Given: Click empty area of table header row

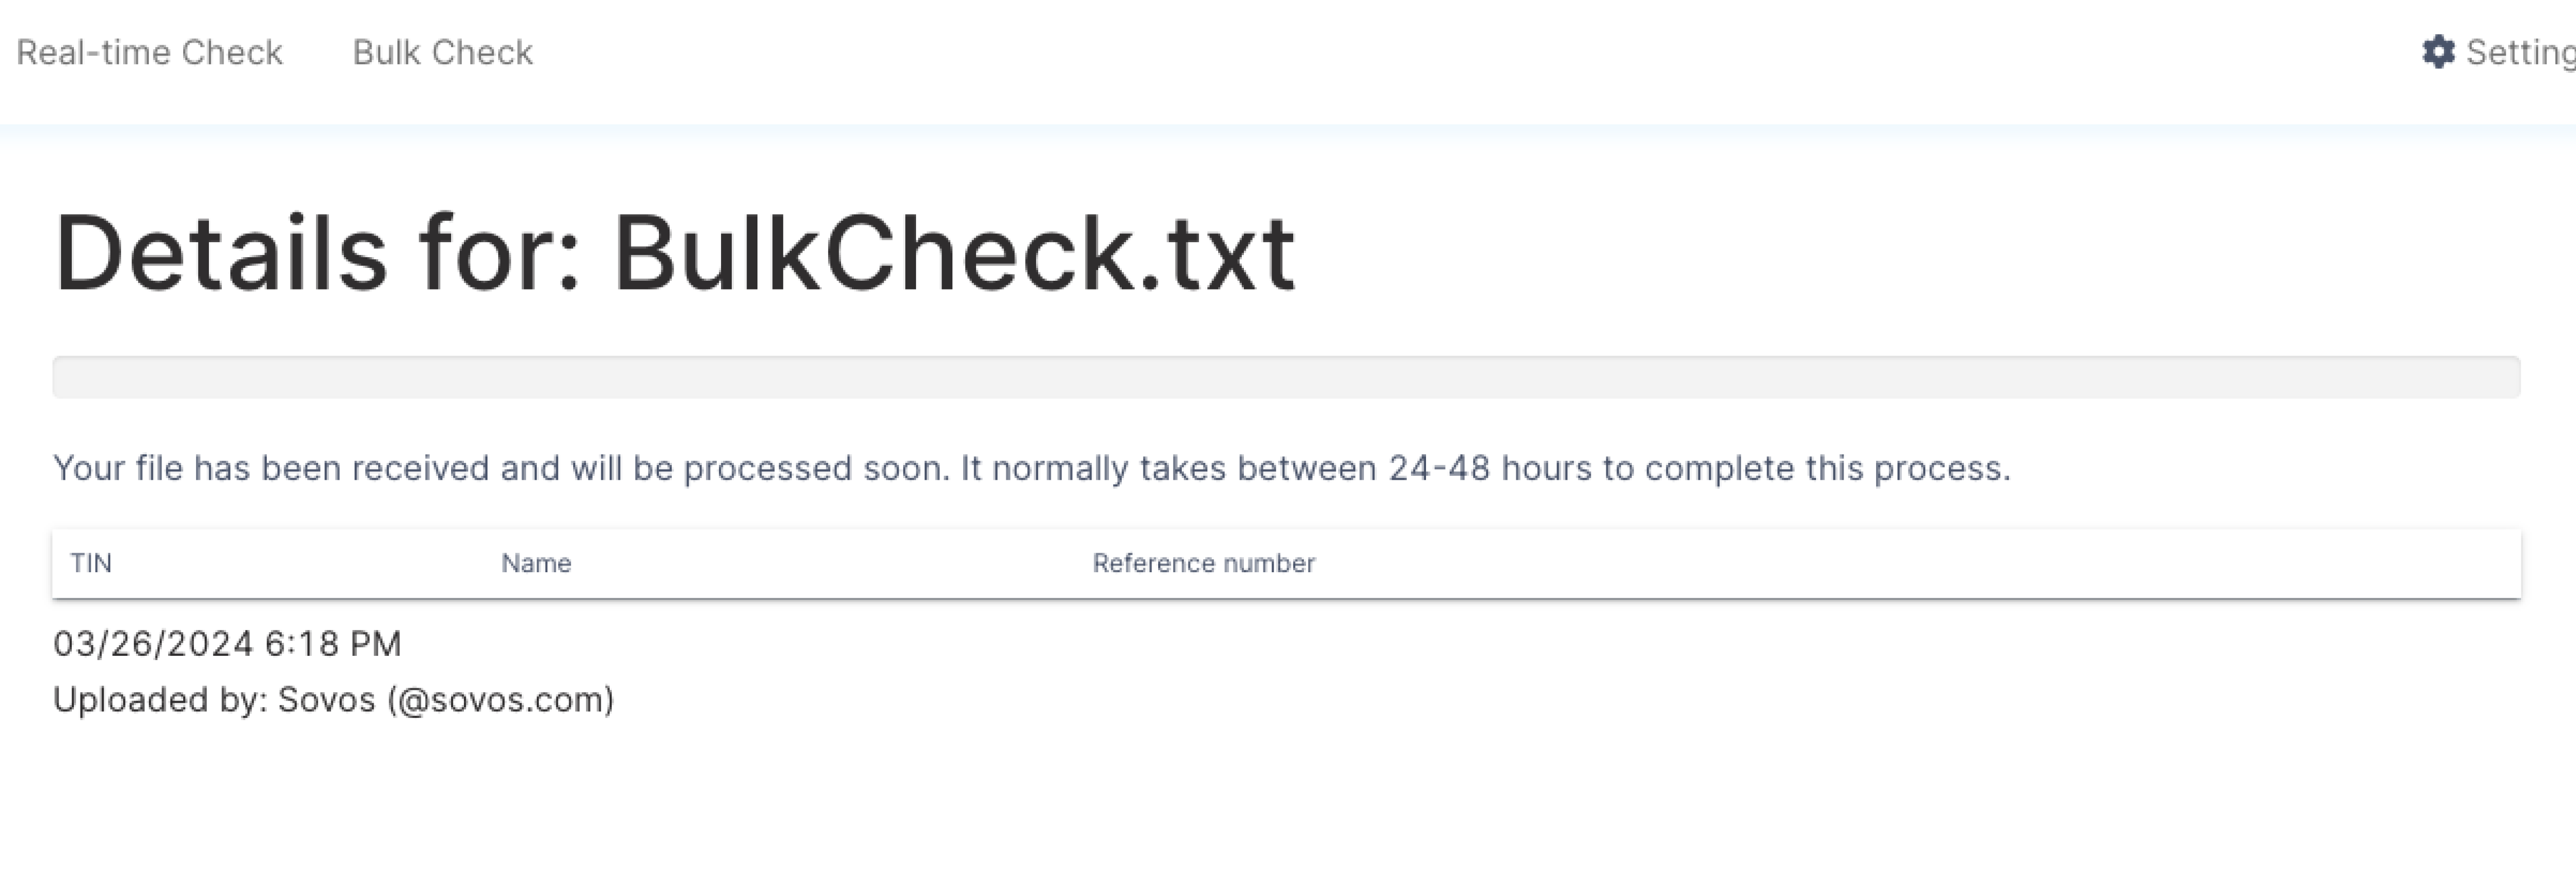Looking at the screenshot, I should click(x=1900, y=563).
